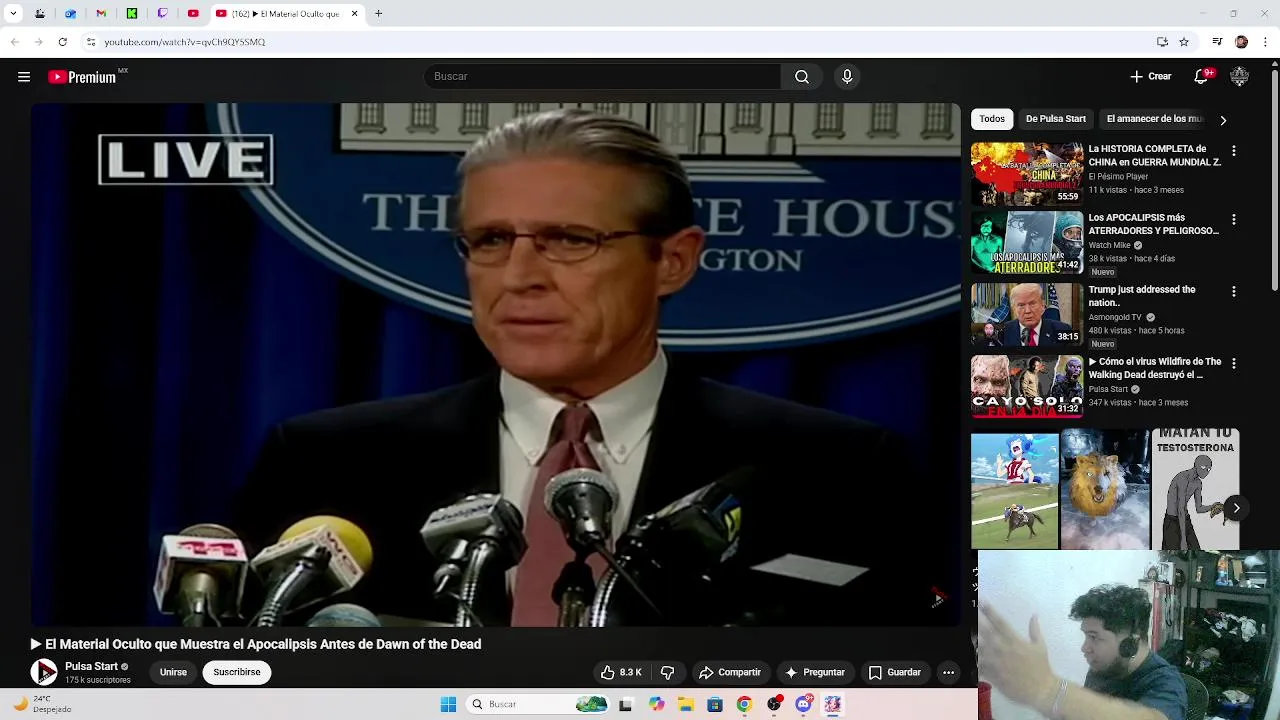Open CHINA en GUERRA MUNDIAL thumbnail
Viewport: 1280px width, 720px height.
pos(1027,174)
